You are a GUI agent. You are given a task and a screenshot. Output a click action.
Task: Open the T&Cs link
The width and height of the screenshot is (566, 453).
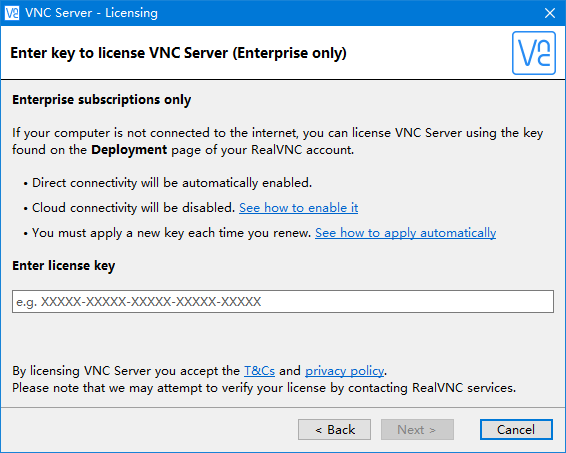(x=260, y=371)
